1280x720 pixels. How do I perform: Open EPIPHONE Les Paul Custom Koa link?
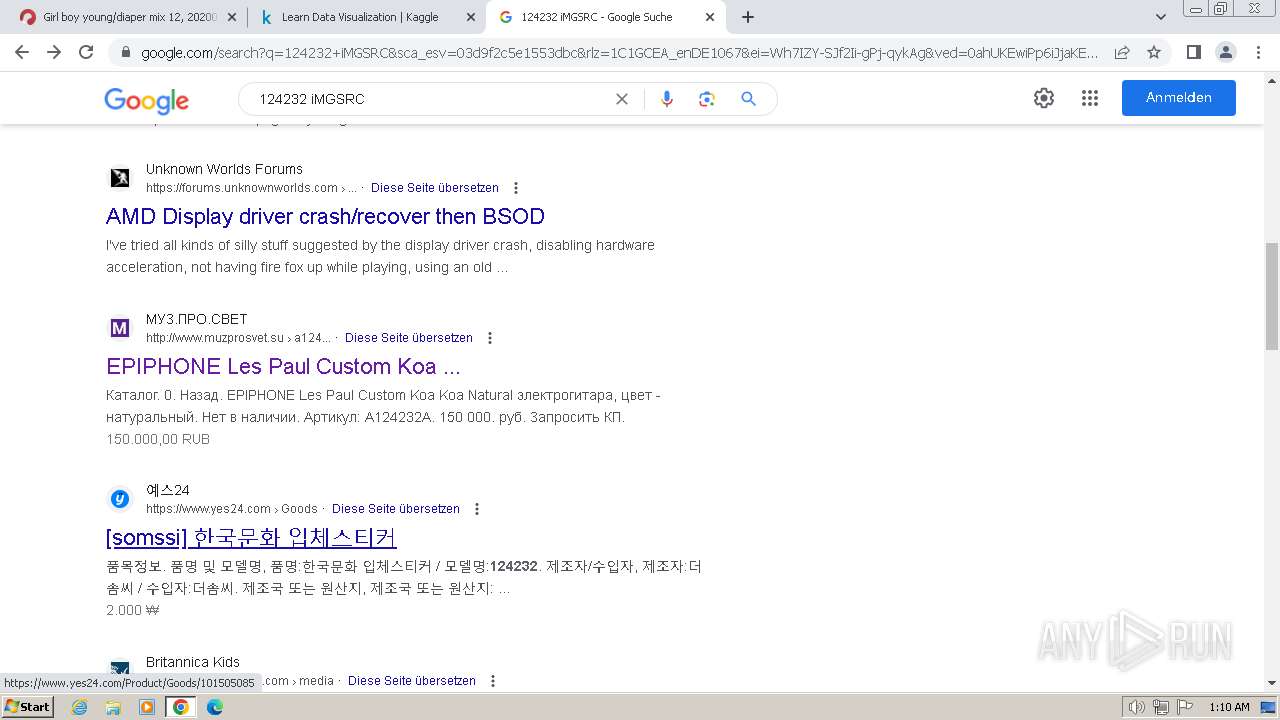tap(283, 366)
